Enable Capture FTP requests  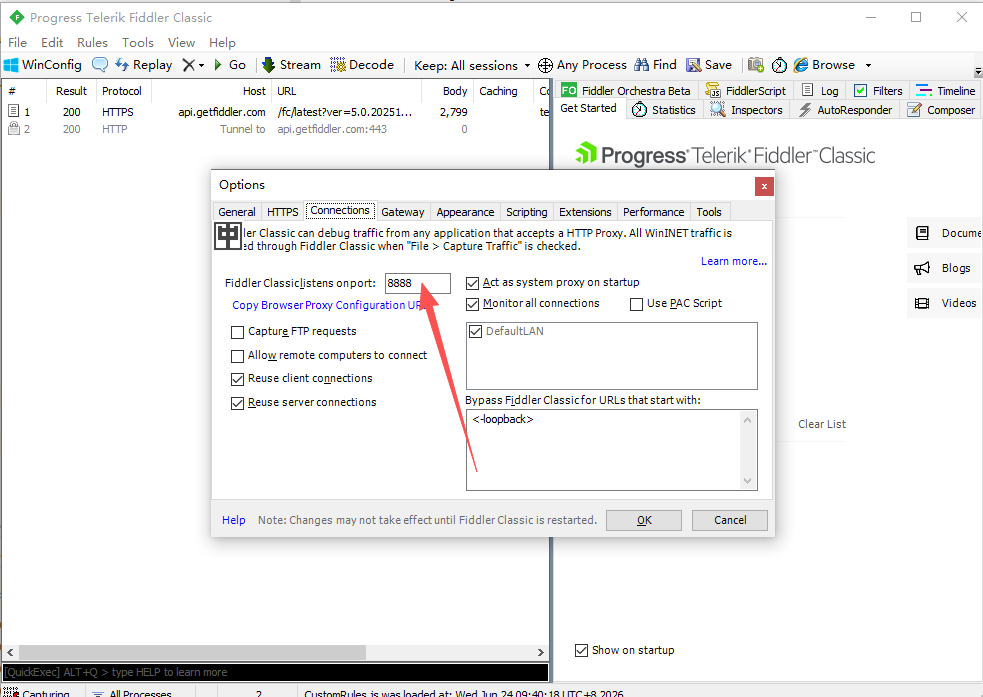[238, 332]
